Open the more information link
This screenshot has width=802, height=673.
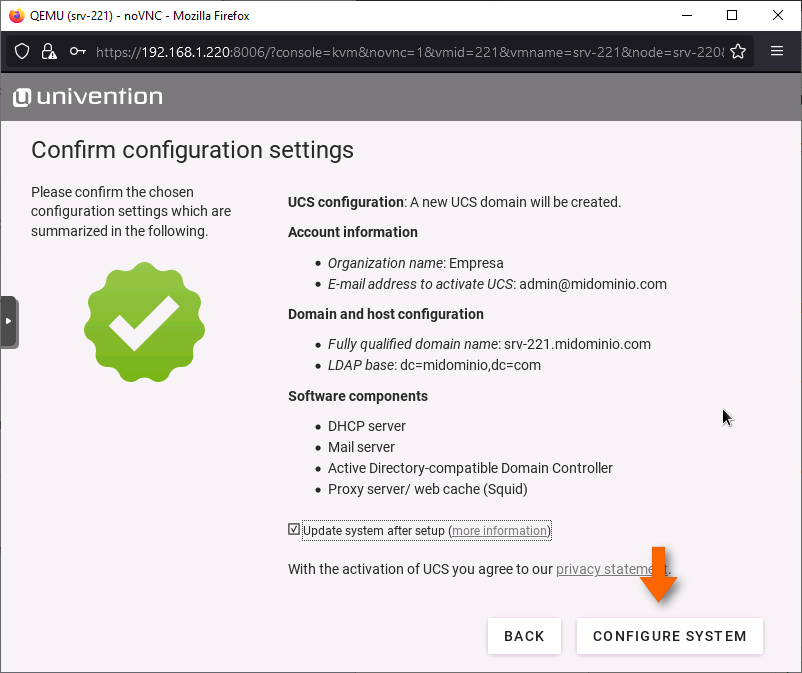[500, 531]
